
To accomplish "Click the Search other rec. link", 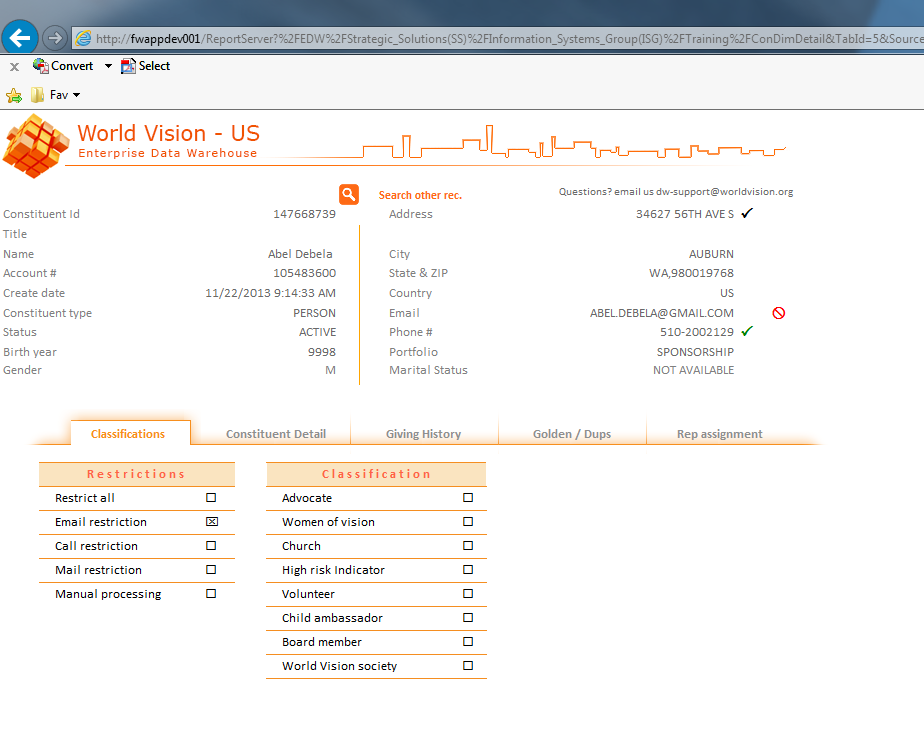I will click(x=420, y=195).
